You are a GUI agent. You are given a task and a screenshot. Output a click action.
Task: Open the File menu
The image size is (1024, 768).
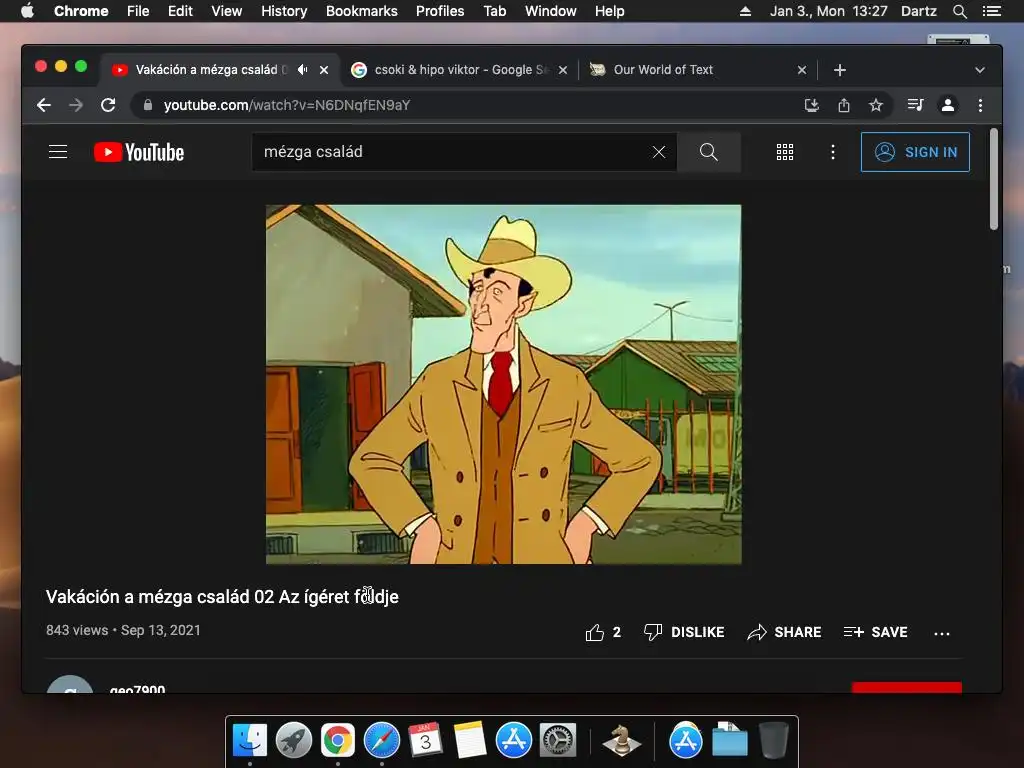[138, 11]
